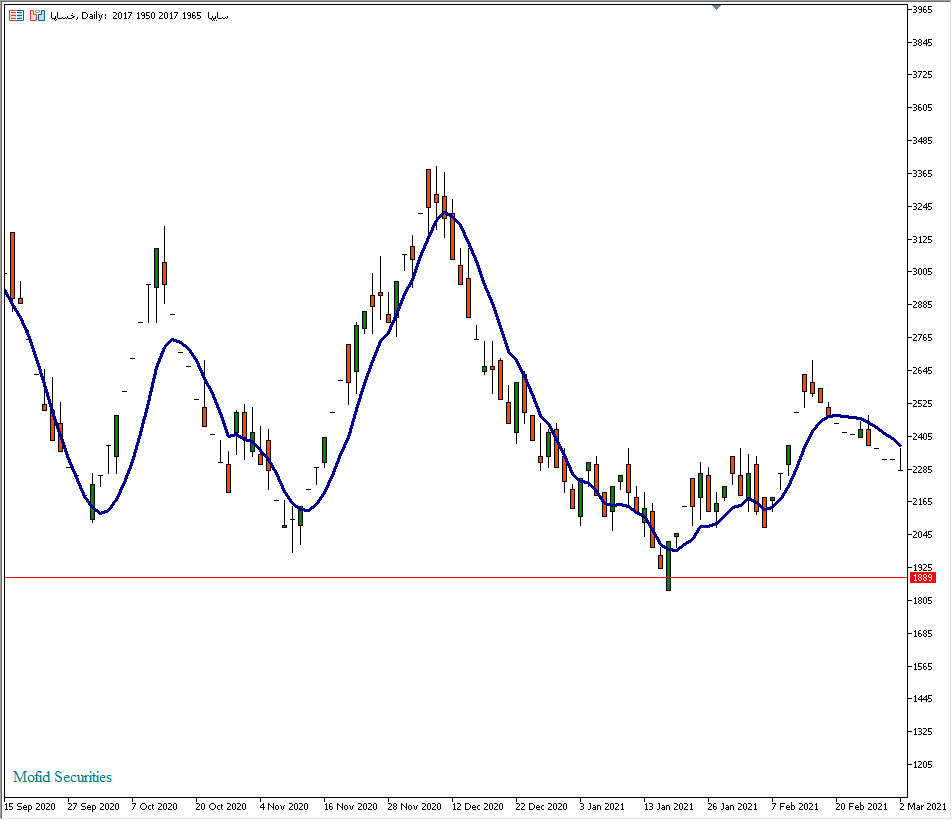The image size is (952, 820).
Task: Click the 13 Jan 2021 date label
Action: tap(669, 806)
